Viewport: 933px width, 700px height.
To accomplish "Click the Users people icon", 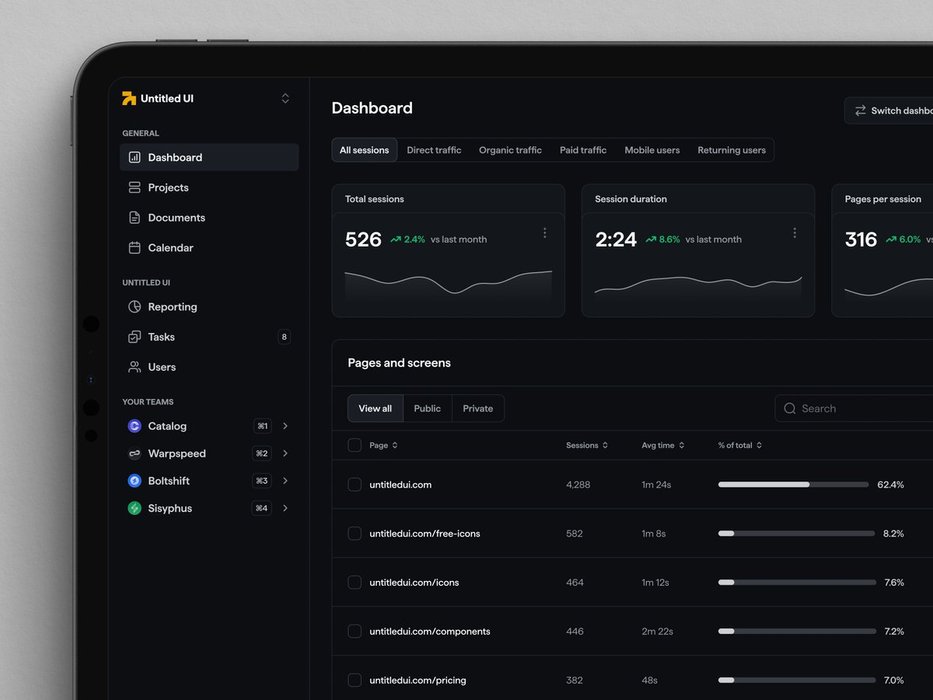I will click(135, 367).
